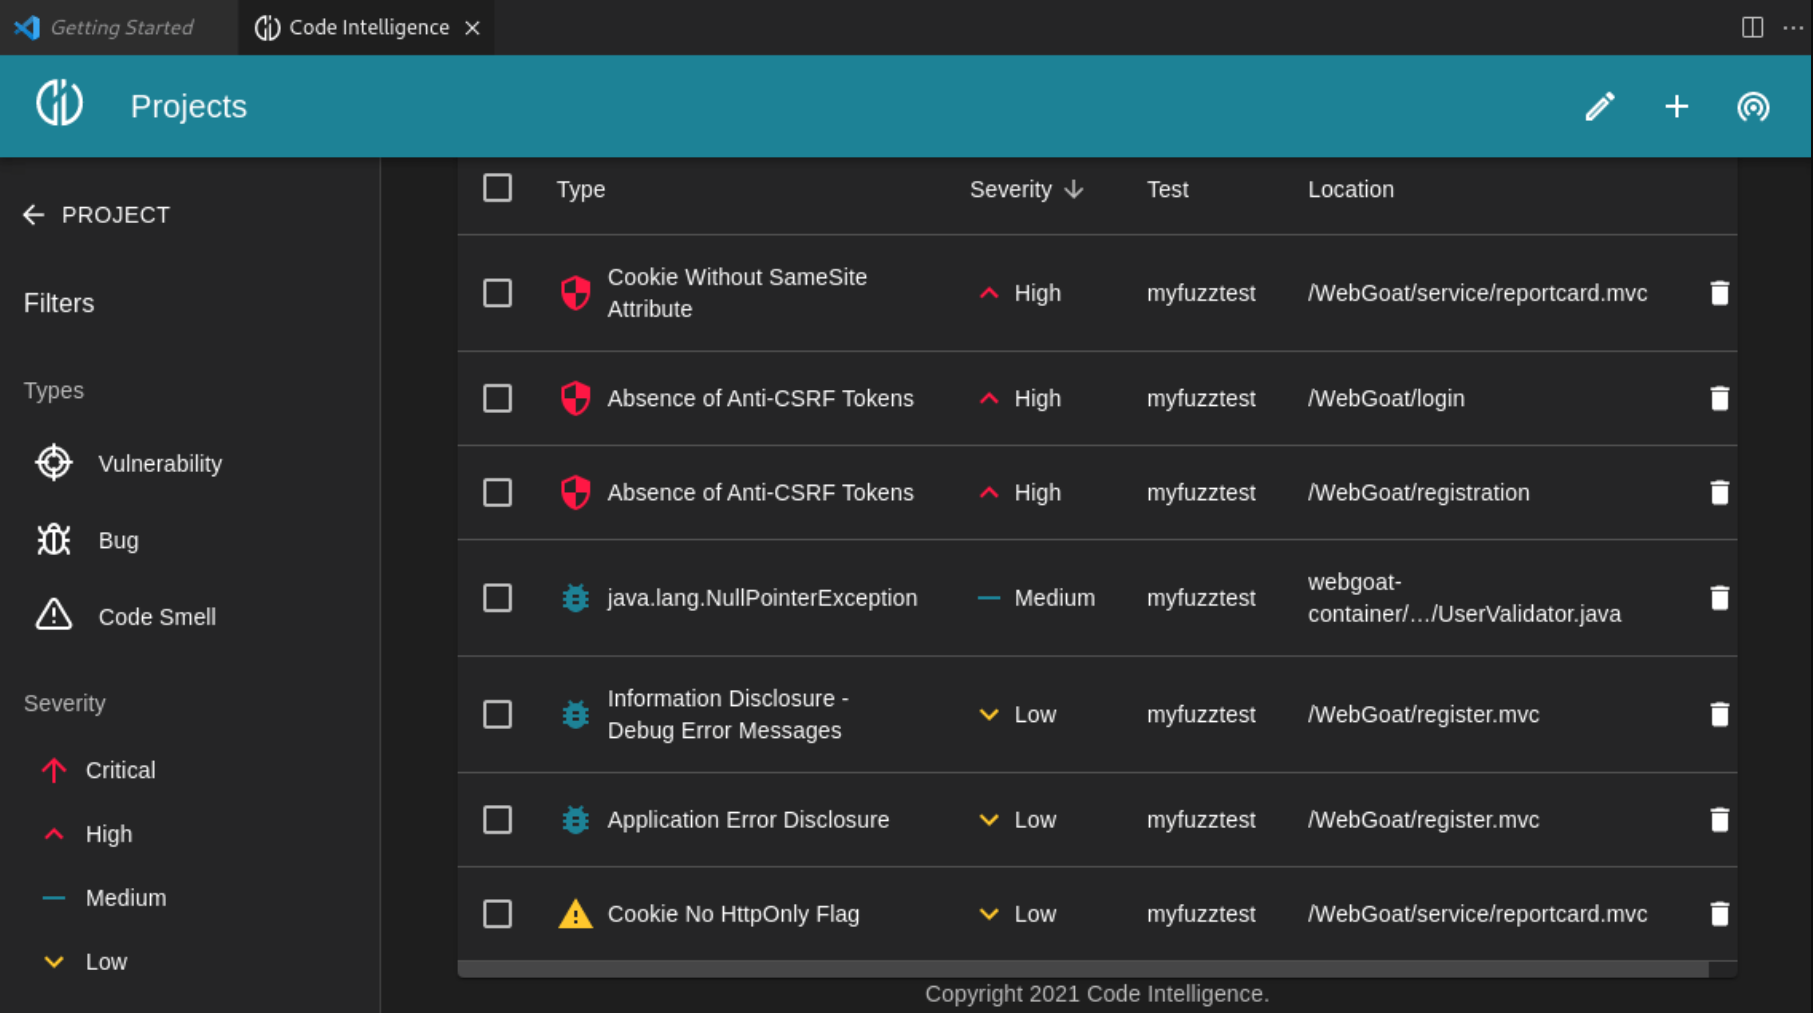Toggle the select-all checkbox in table header

(x=497, y=188)
